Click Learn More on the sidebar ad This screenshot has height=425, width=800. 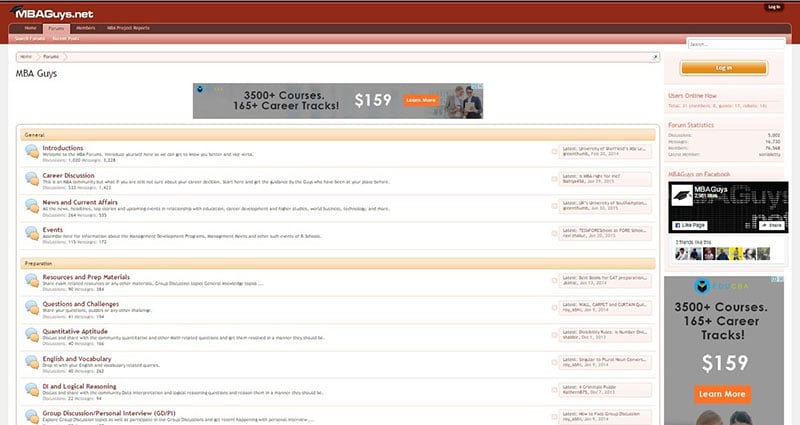pos(722,394)
